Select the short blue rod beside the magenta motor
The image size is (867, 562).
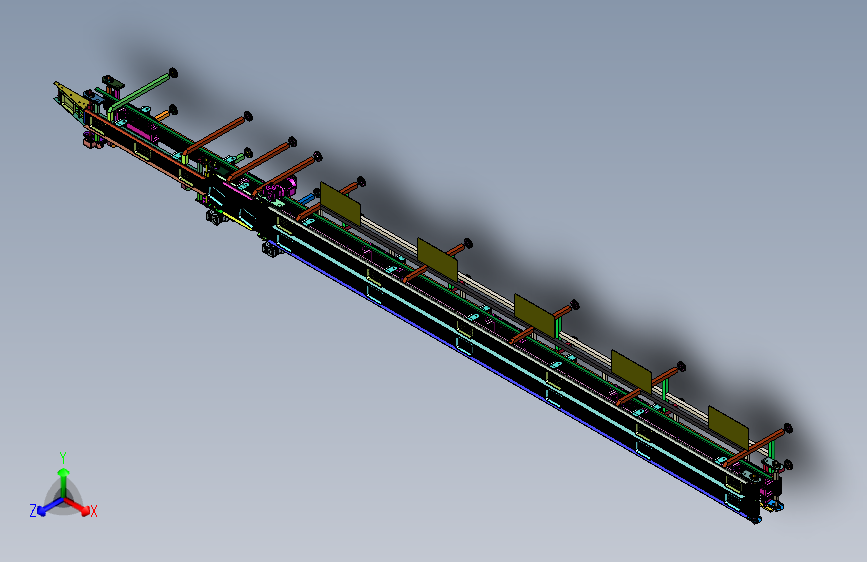(x=307, y=197)
